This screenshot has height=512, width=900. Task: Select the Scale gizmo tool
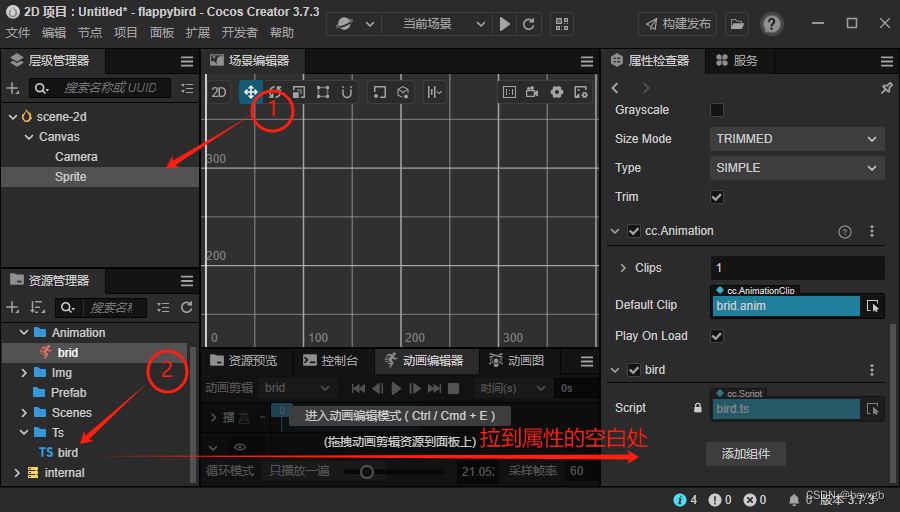[x=298, y=92]
